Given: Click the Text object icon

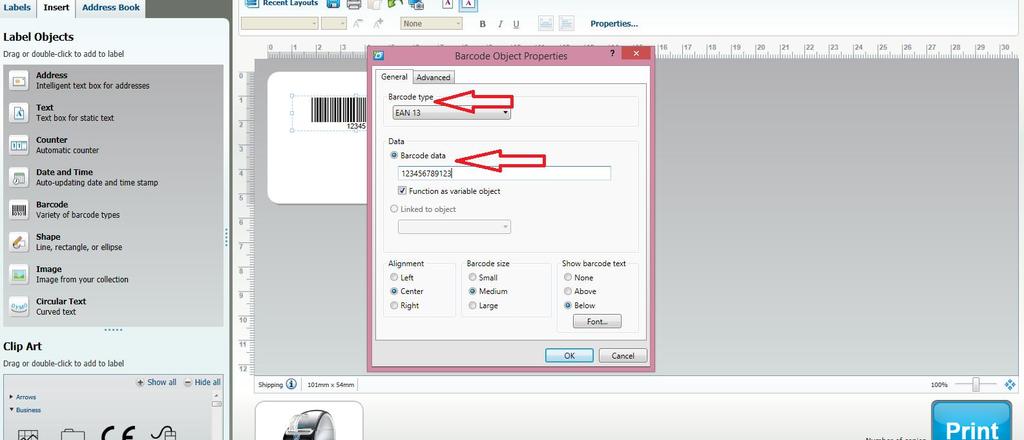Looking at the screenshot, I should click(x=18, y=113).
